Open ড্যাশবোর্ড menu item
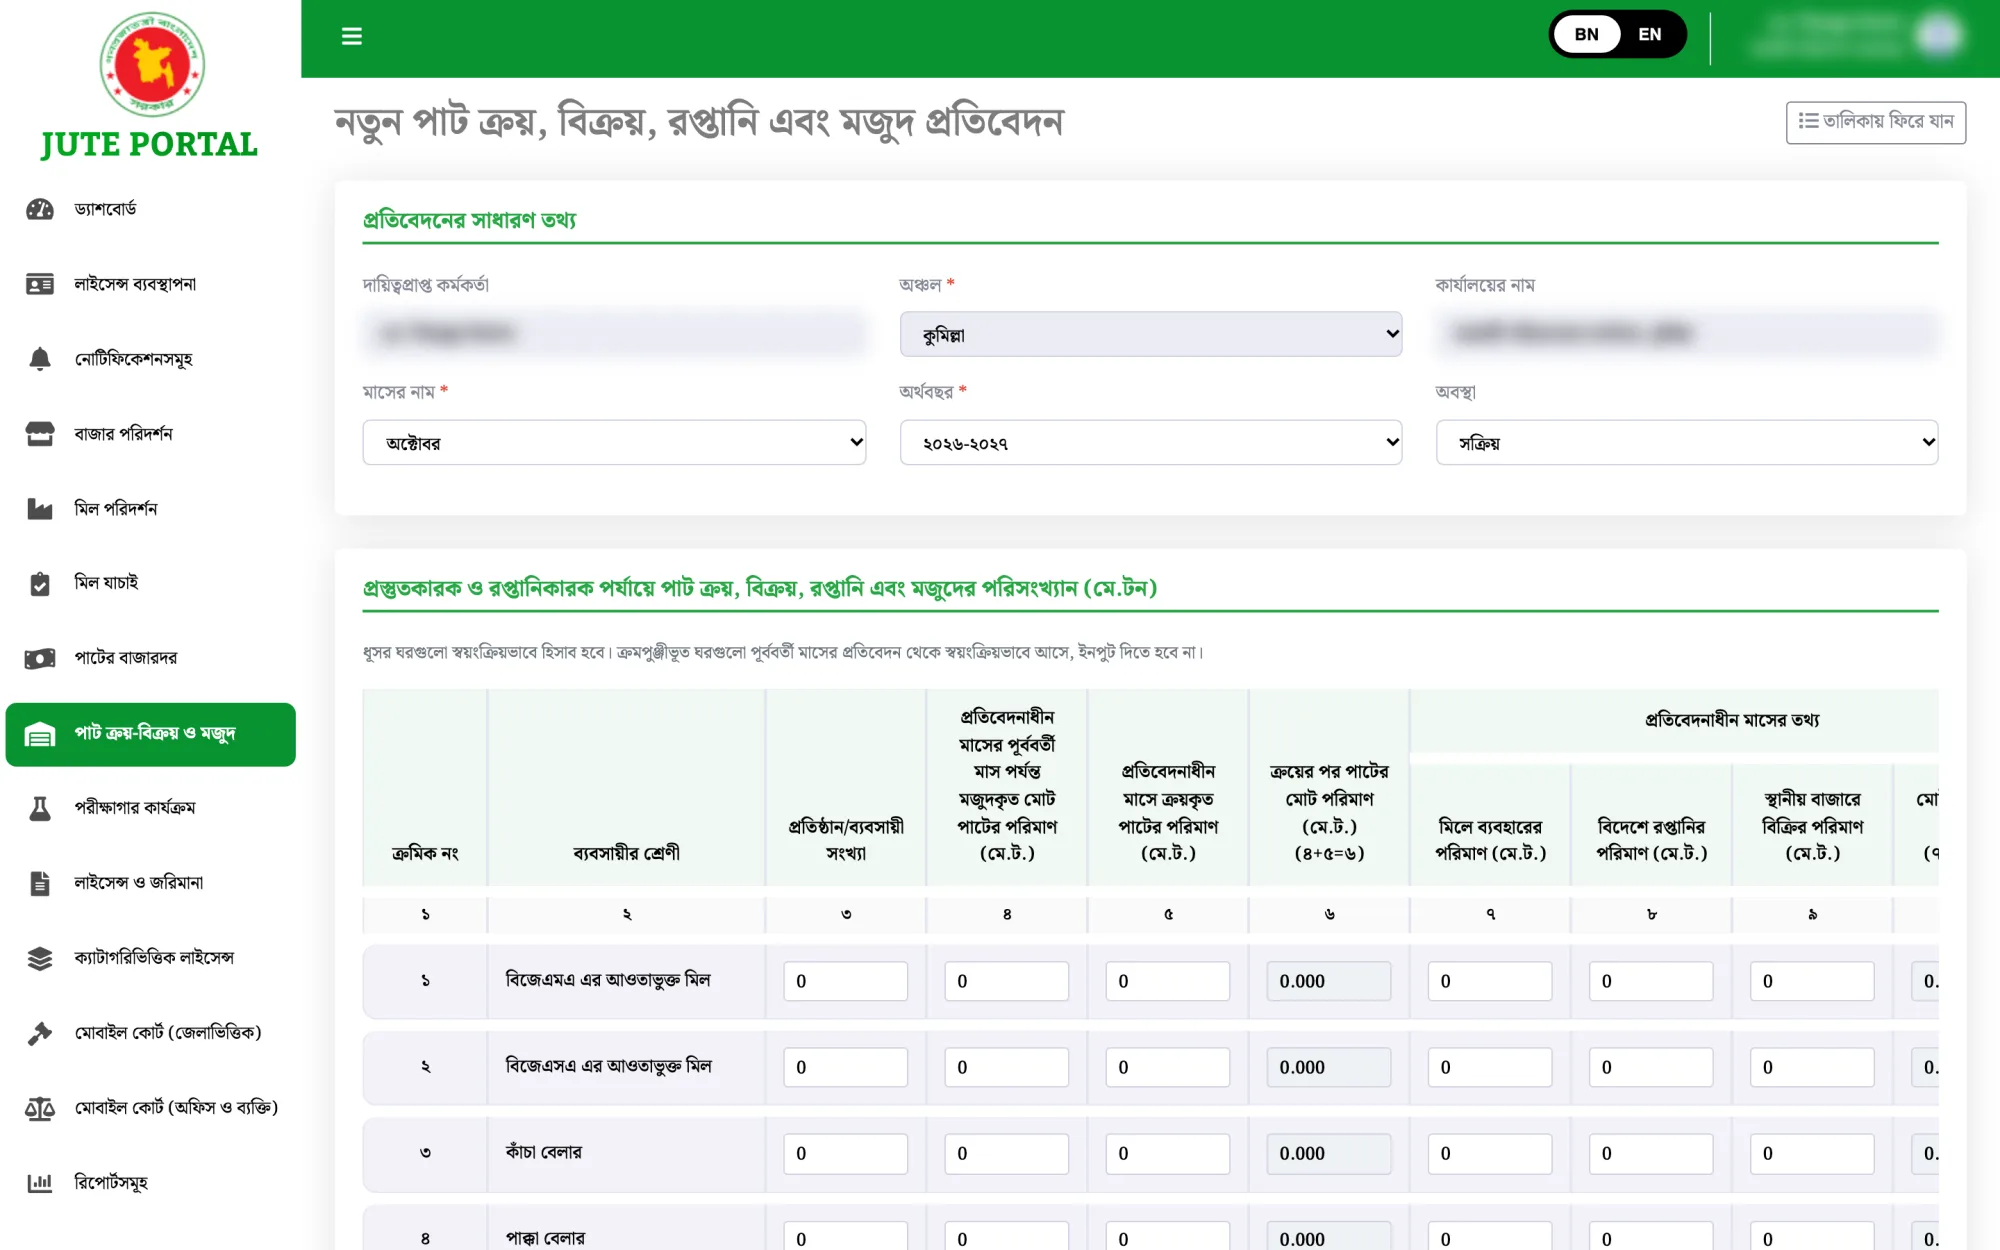This screenshot has height=1250, width=2000. [x=150, y=209]
